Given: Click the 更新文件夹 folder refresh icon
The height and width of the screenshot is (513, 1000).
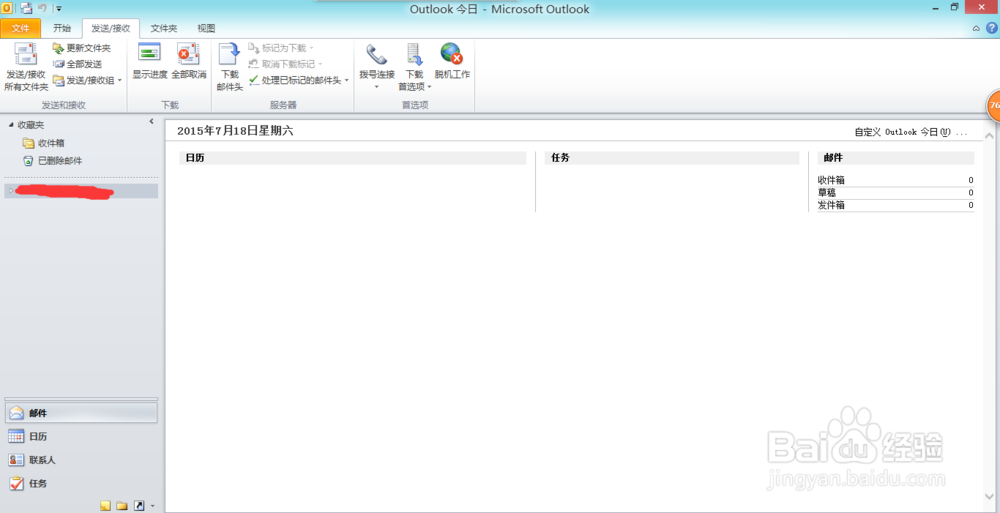Looking at the screenshot, I should click(58, 48).
